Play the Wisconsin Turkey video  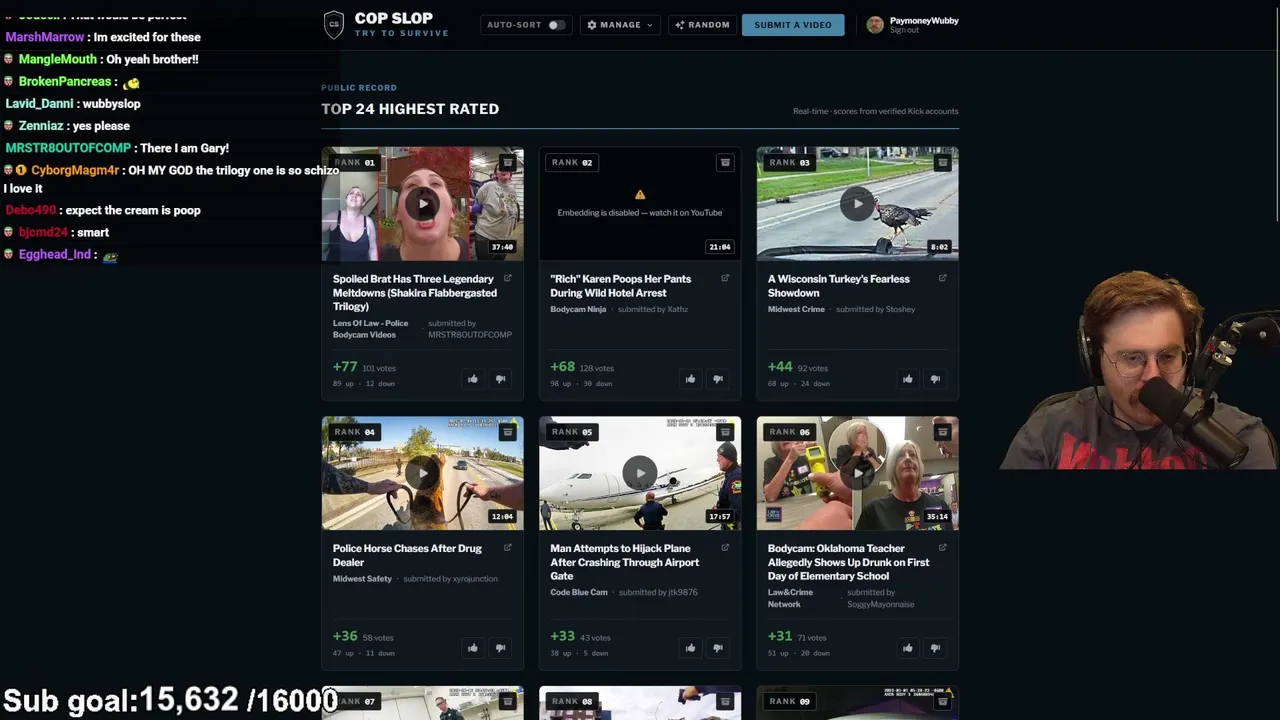pyautogui.click(x=857, y=204)
